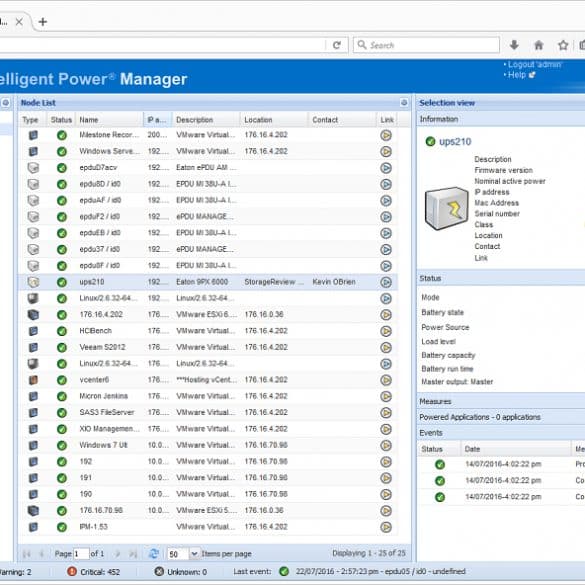Click Critical alarm status icon
The height and width of the screenshot is (585, 585).
(72, 572)
